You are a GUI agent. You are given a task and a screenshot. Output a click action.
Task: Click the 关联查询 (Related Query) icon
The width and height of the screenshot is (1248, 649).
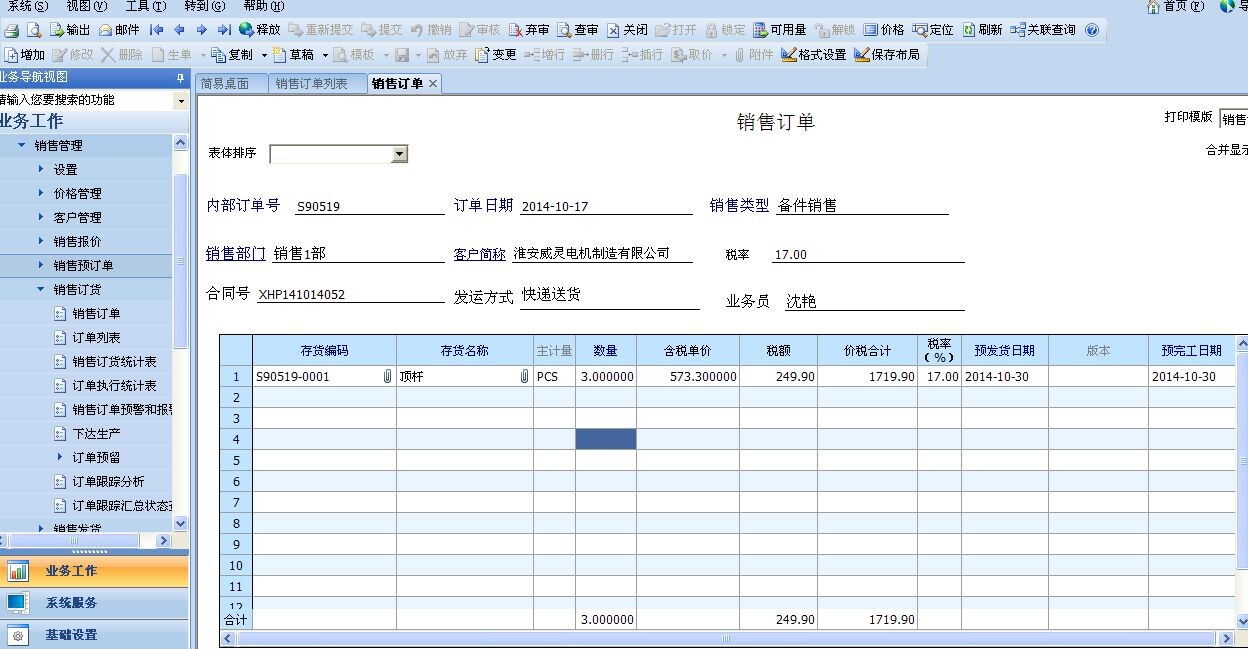coord(1036,29)
